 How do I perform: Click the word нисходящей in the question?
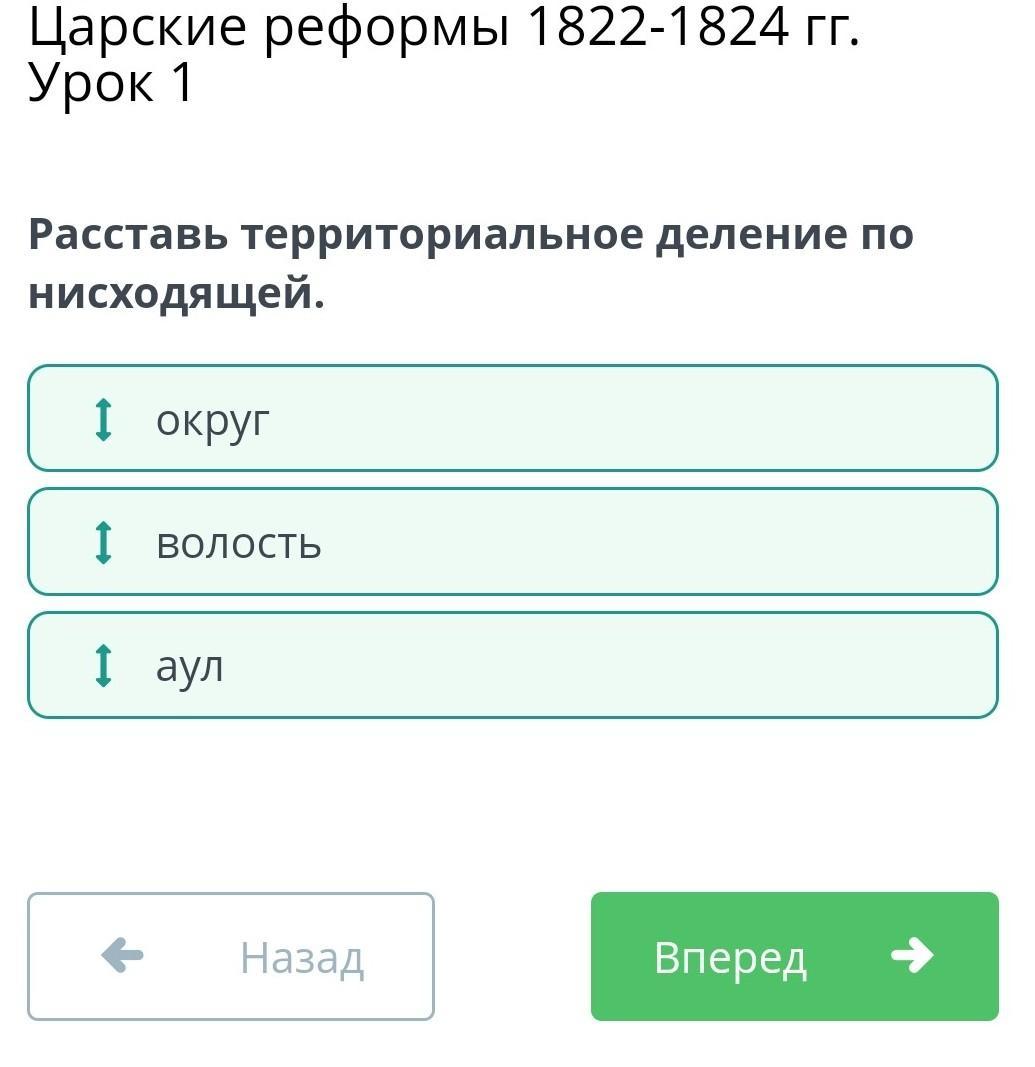[x=176, y=293]
